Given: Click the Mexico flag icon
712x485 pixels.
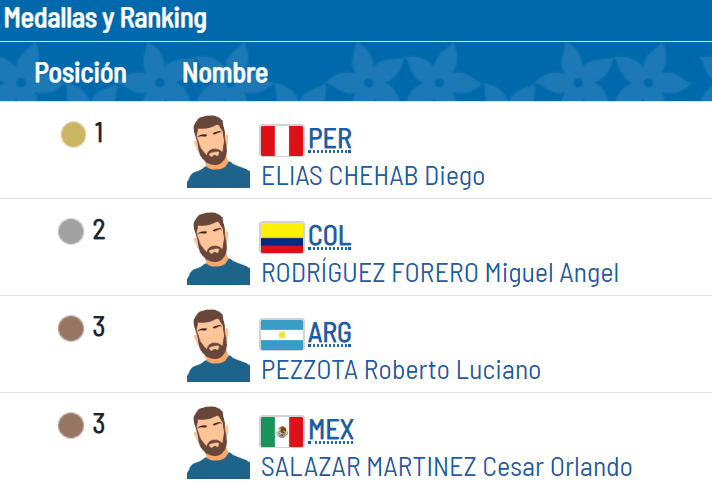Looking at the screenshot, I should point(282,432).
